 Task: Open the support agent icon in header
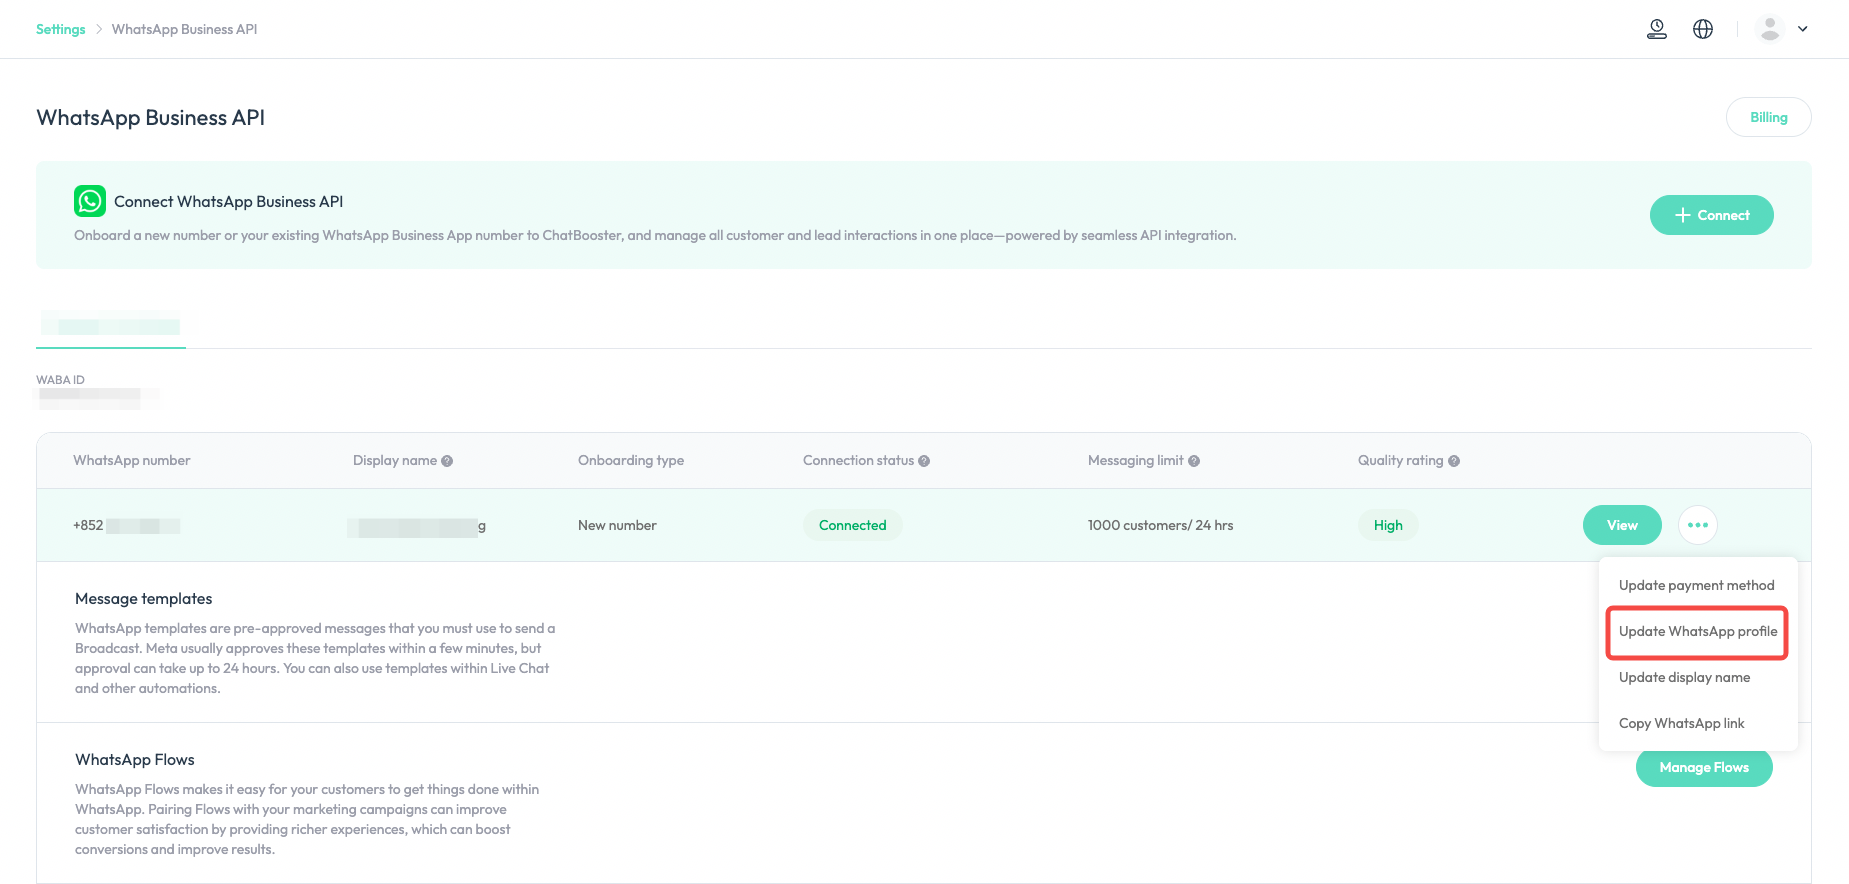[1657, 29]
